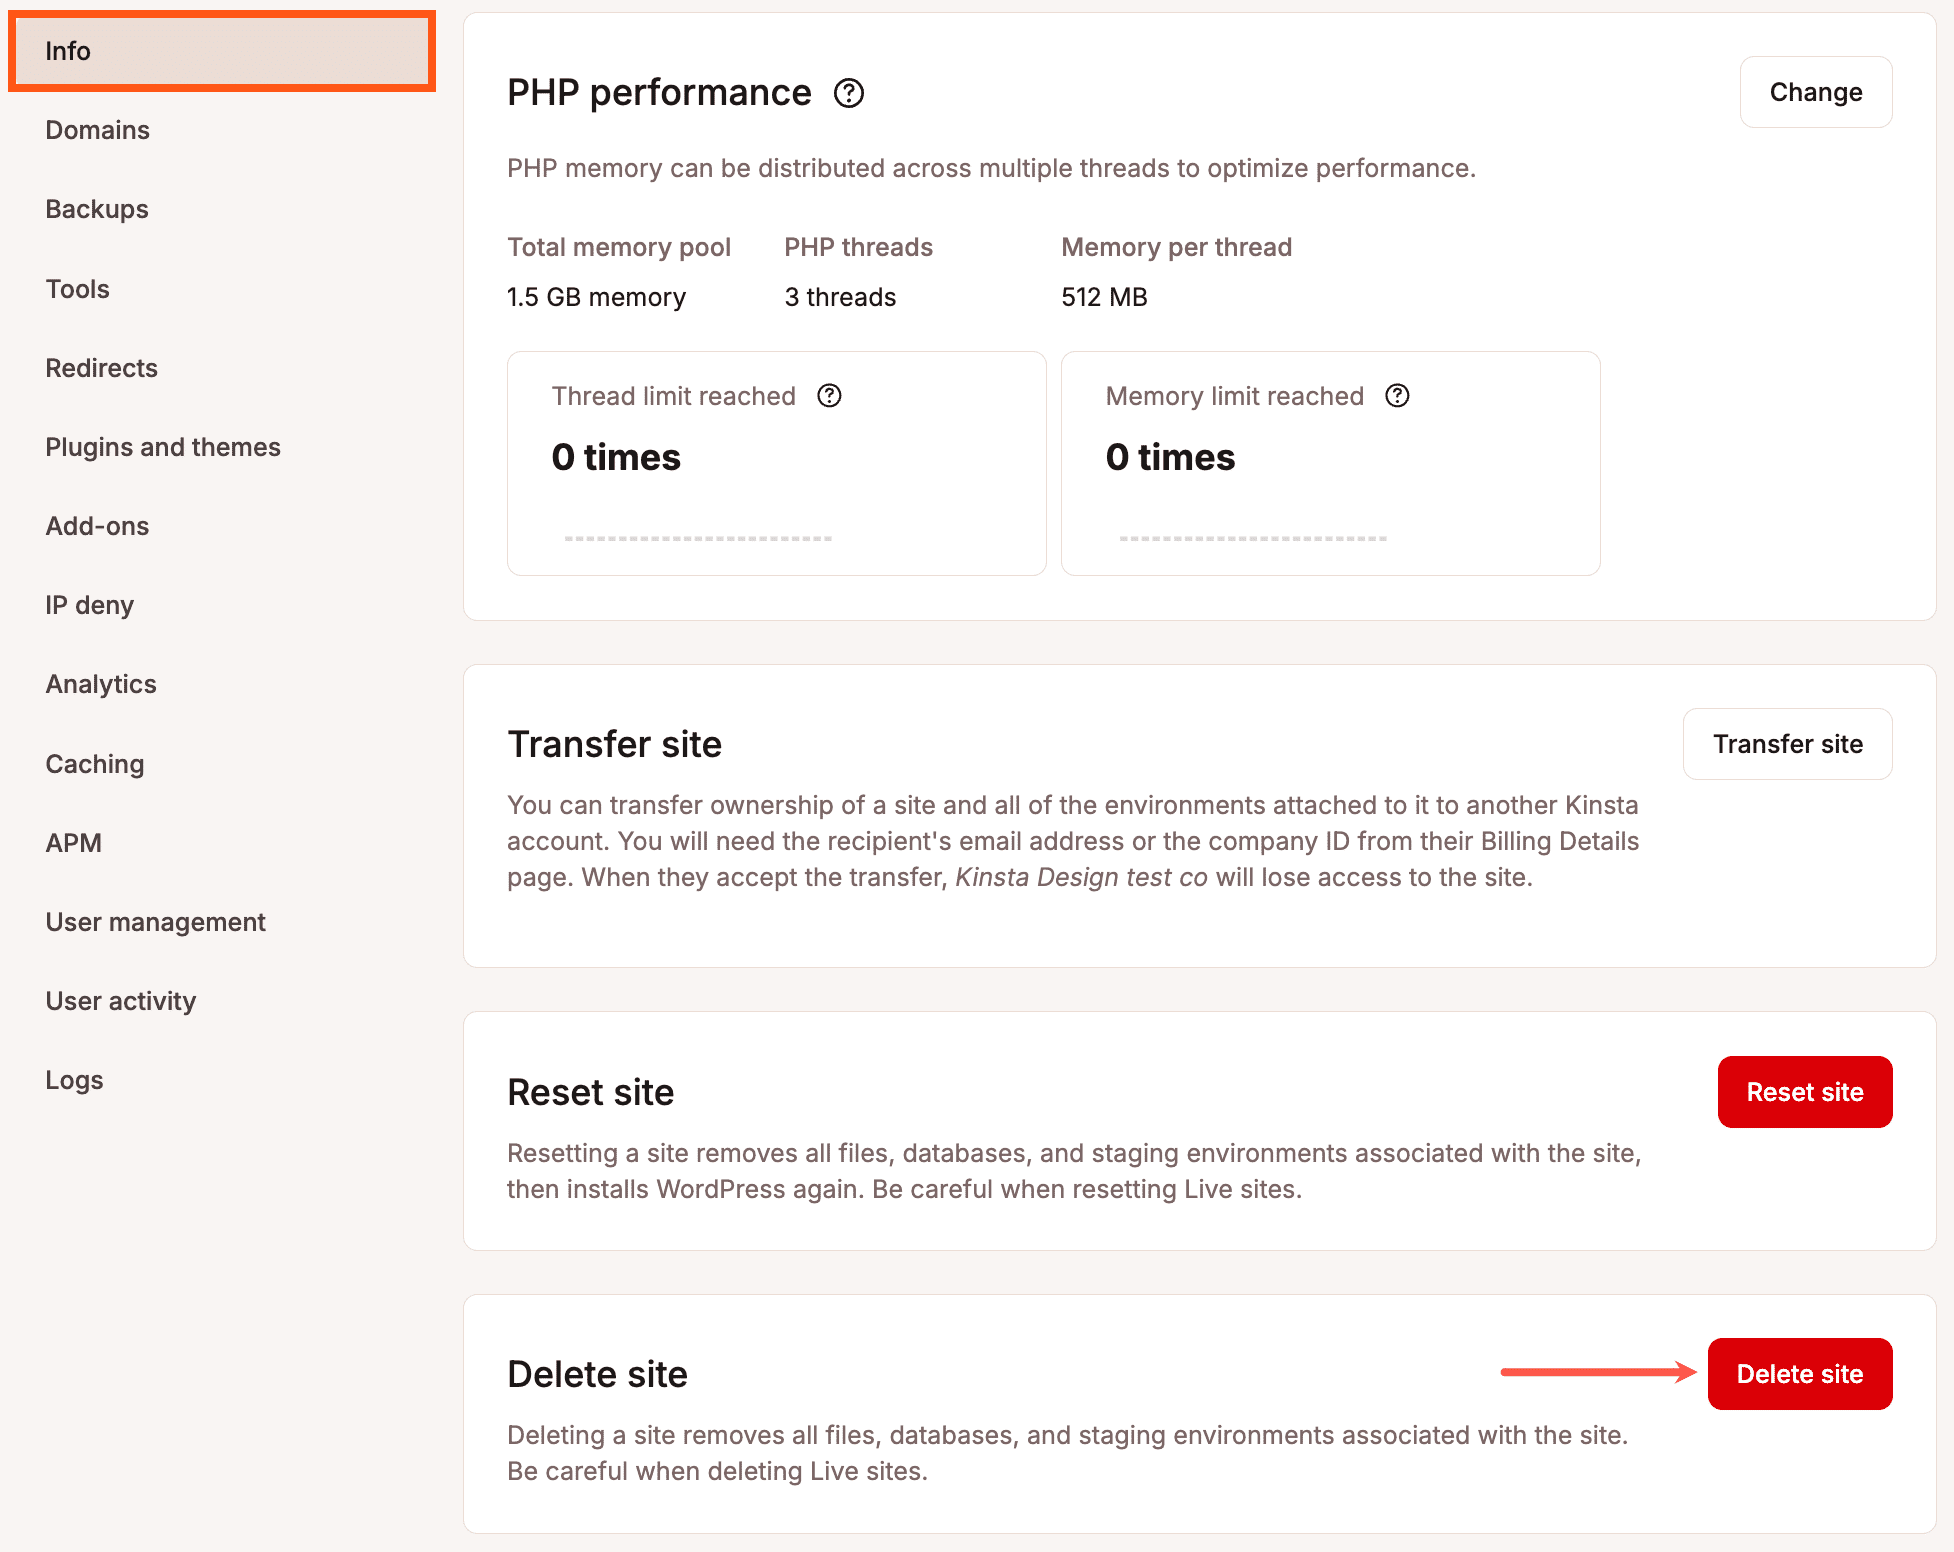Click the Memory limit reached help icon
The image size is (1954, 1552).
pos(1396,396)
